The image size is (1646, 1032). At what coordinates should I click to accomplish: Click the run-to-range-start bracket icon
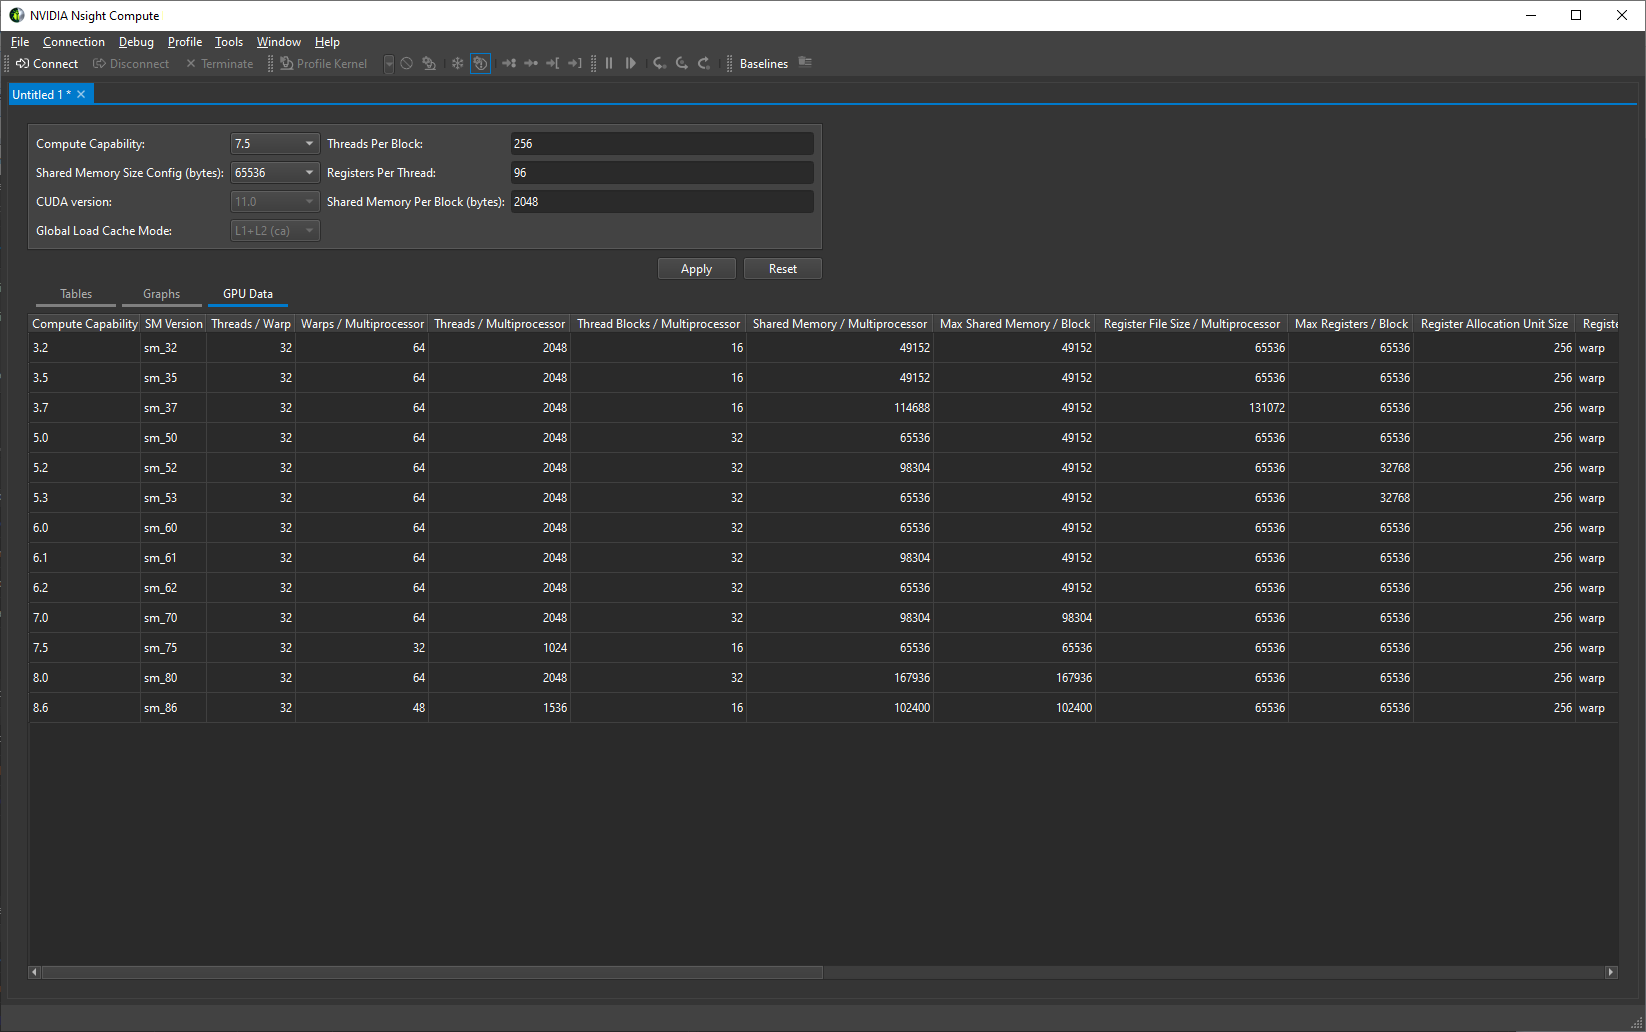[x=553, y=63]
